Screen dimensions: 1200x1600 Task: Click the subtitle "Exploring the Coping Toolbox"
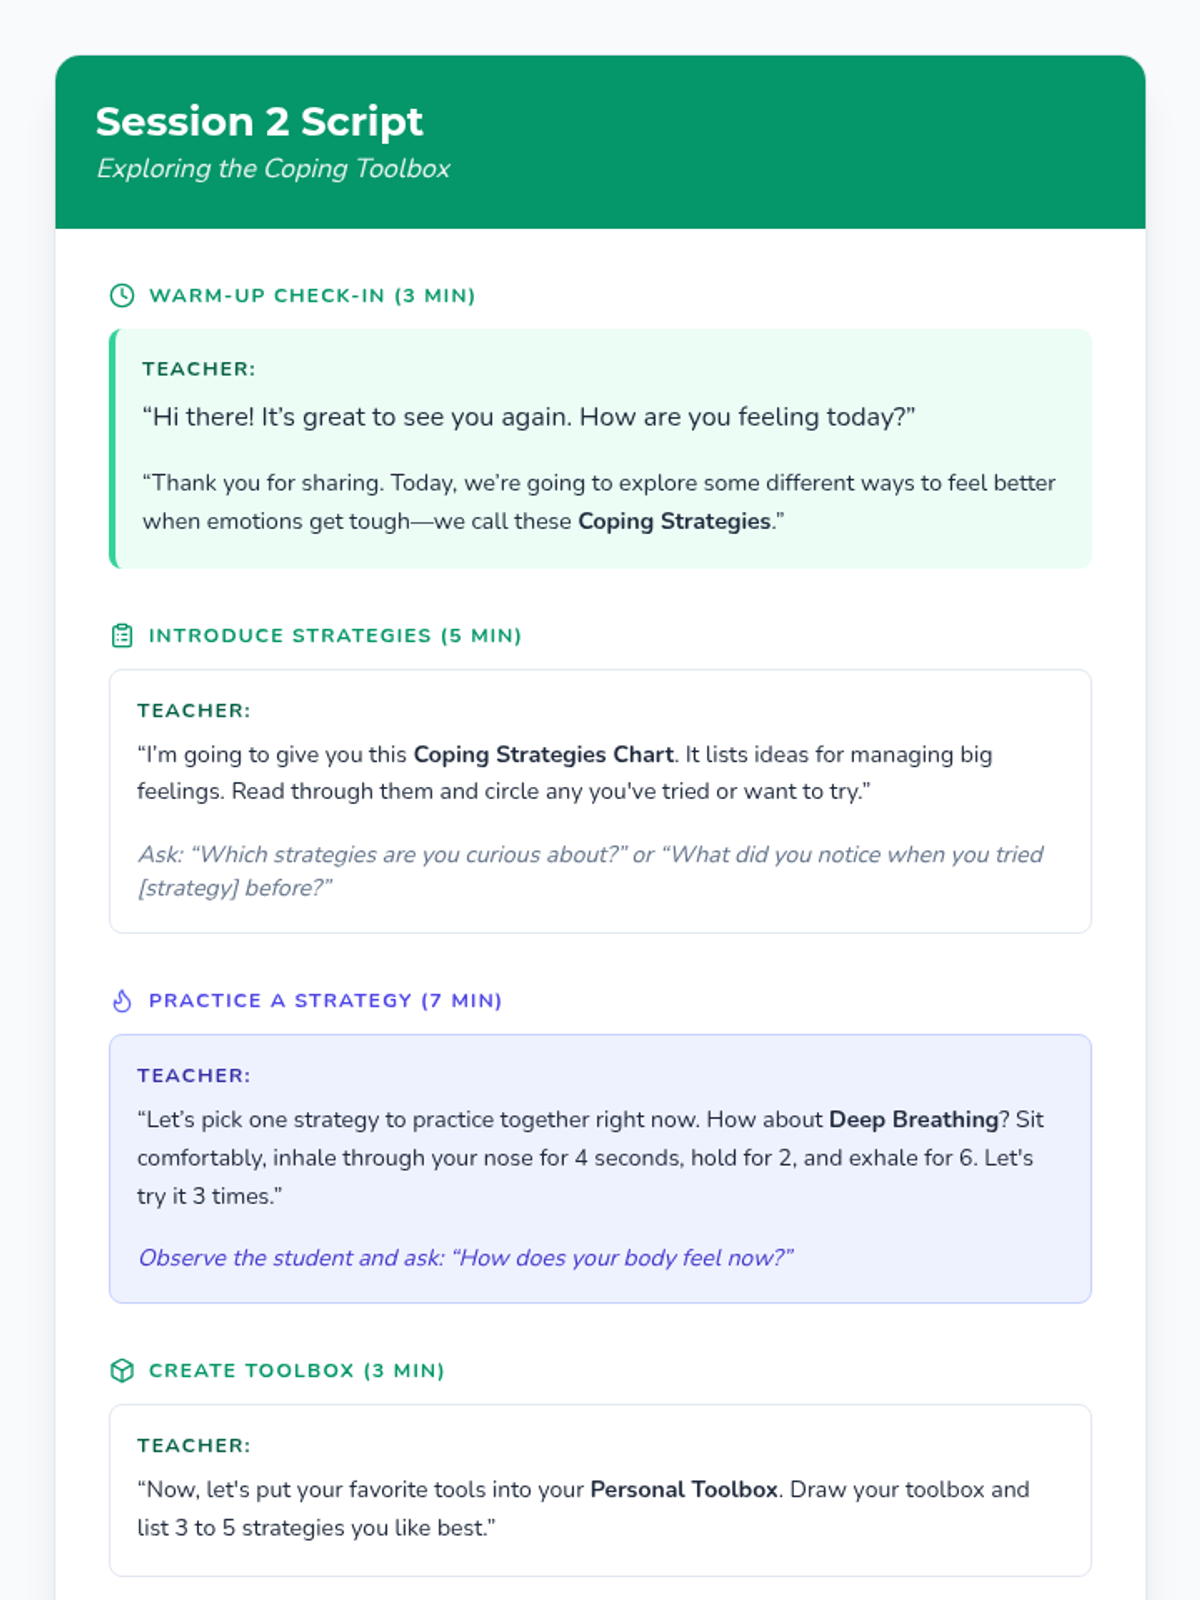[x=273, y=168]
